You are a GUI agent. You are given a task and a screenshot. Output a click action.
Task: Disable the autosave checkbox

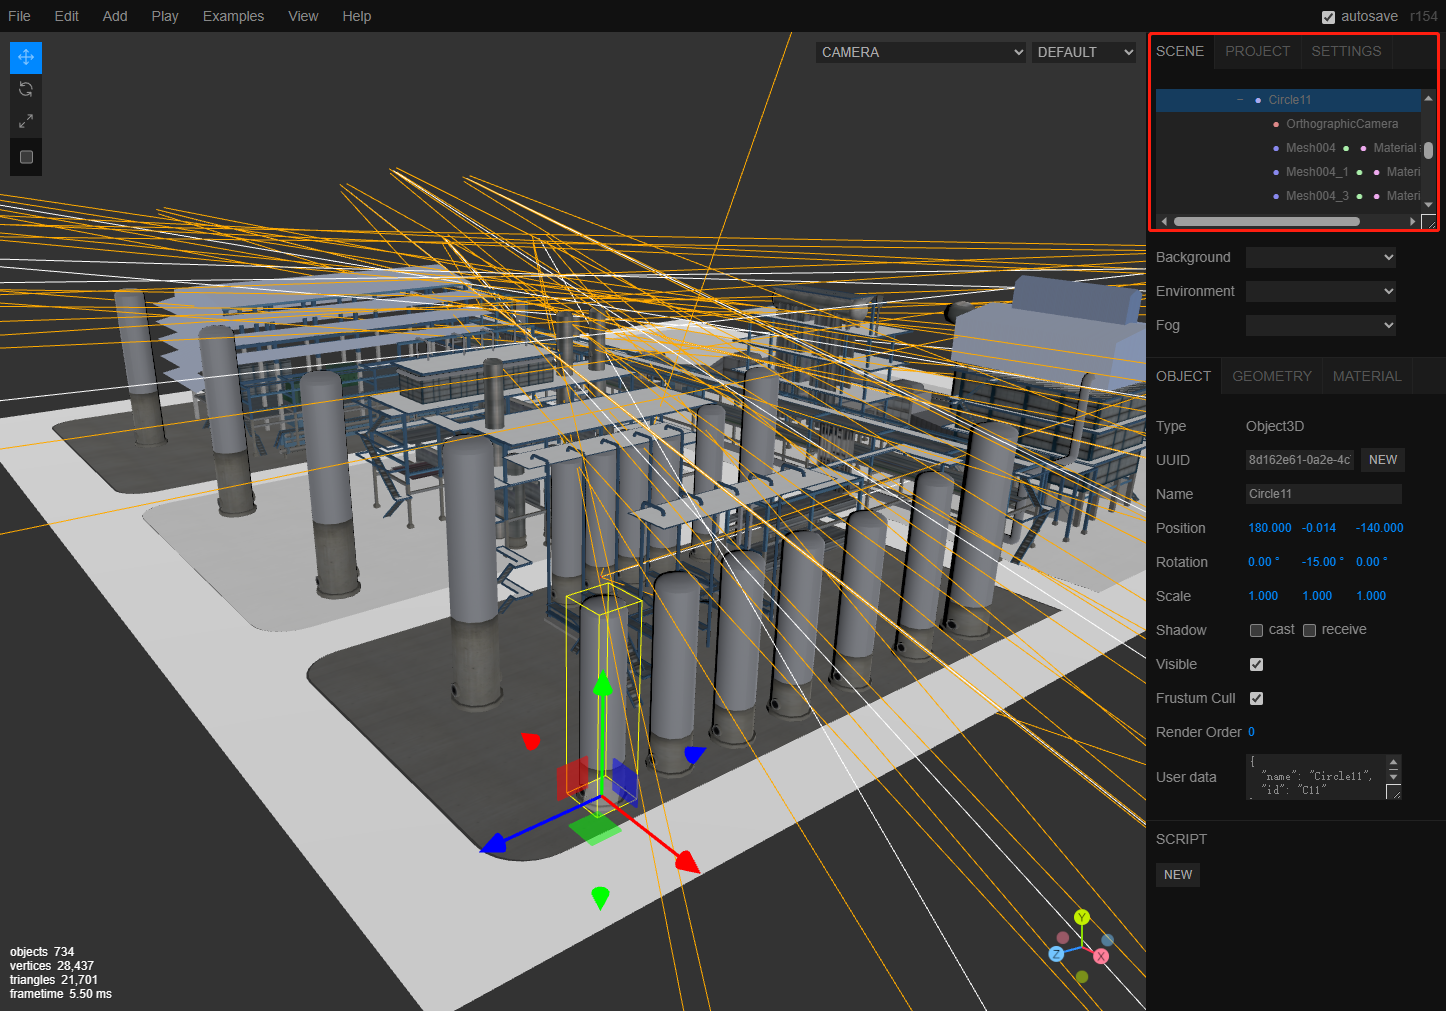pyautogui.click(x=1328, y=17)
